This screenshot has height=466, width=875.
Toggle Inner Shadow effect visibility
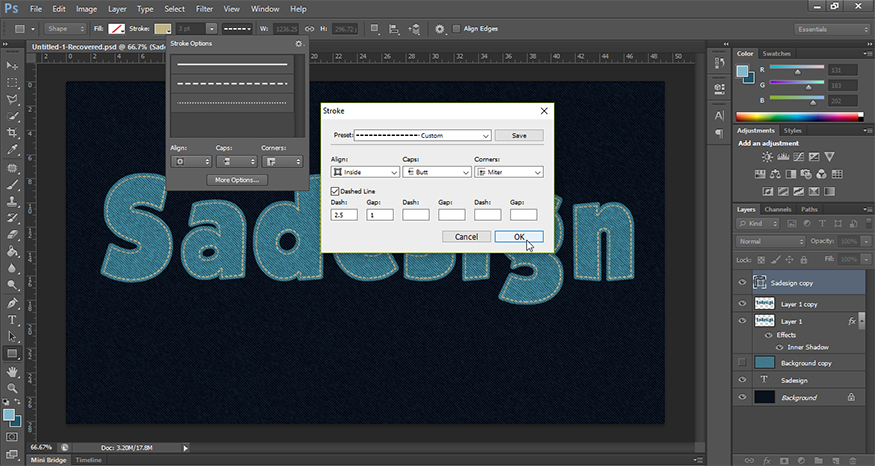pos(780,347)
